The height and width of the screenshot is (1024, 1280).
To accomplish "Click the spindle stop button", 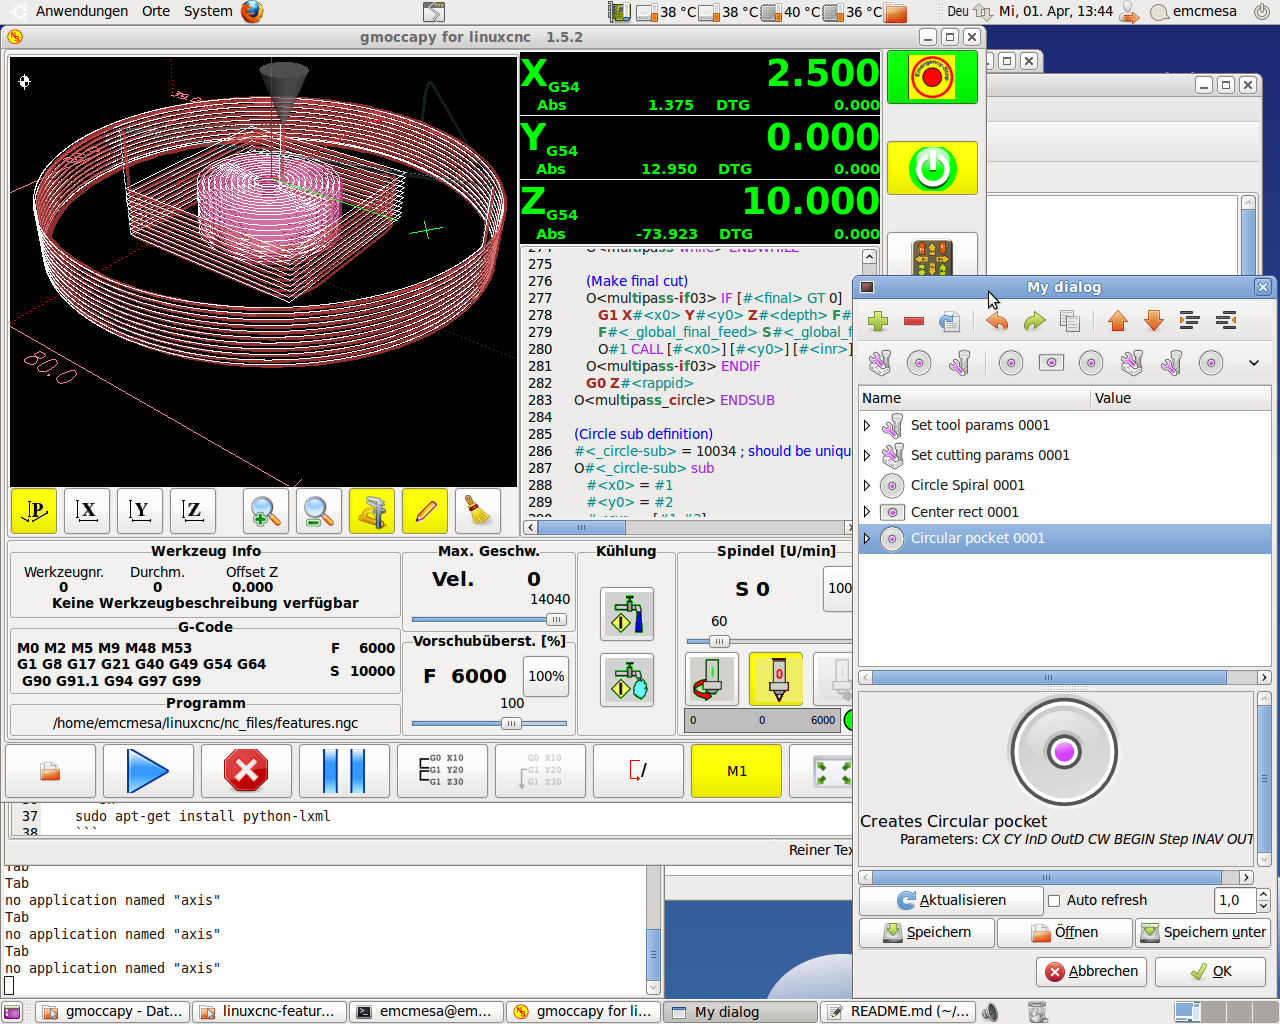I will (777, 679).
